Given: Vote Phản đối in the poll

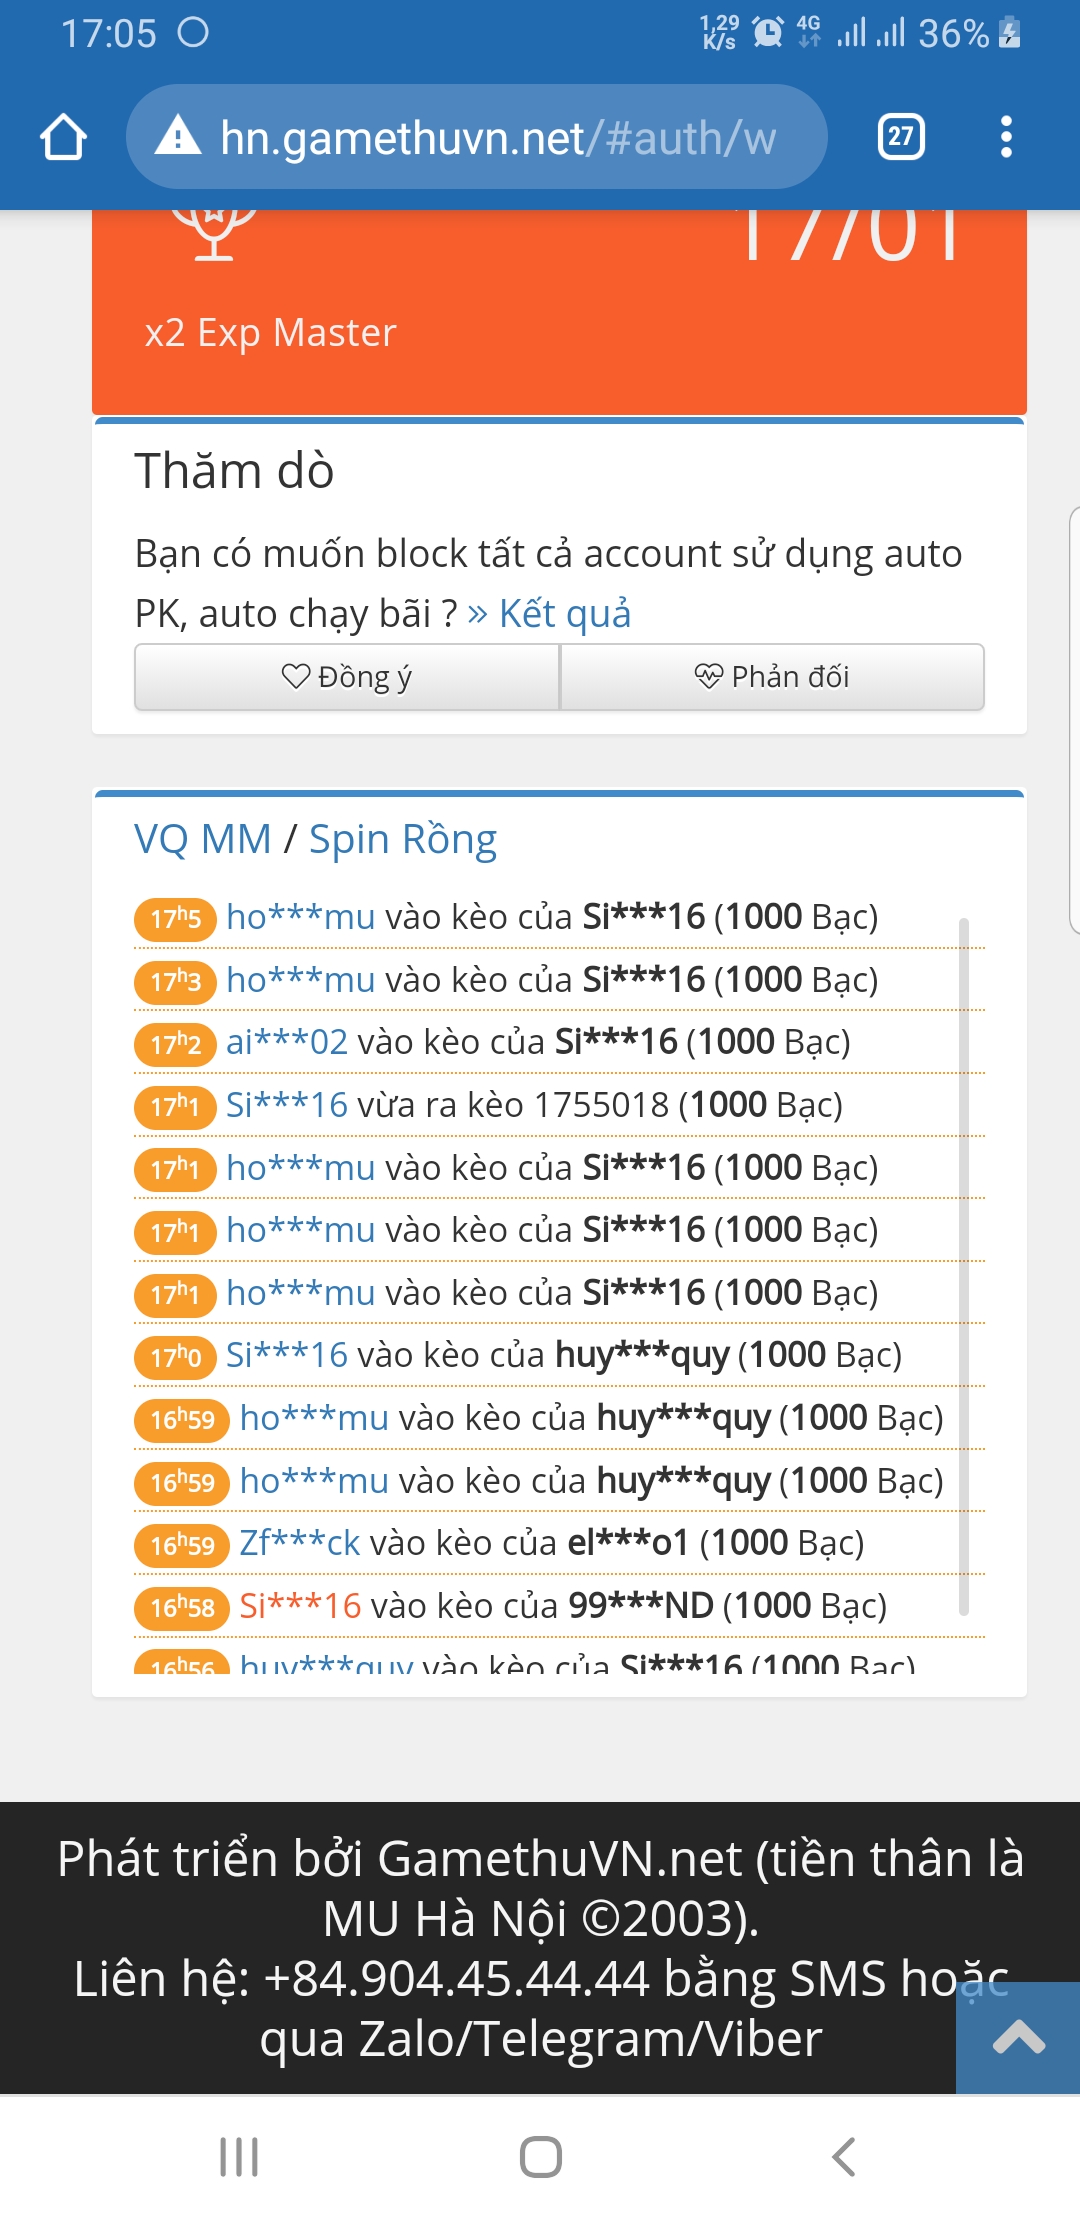Looking at the screenshot, I should tap(772, 677).
